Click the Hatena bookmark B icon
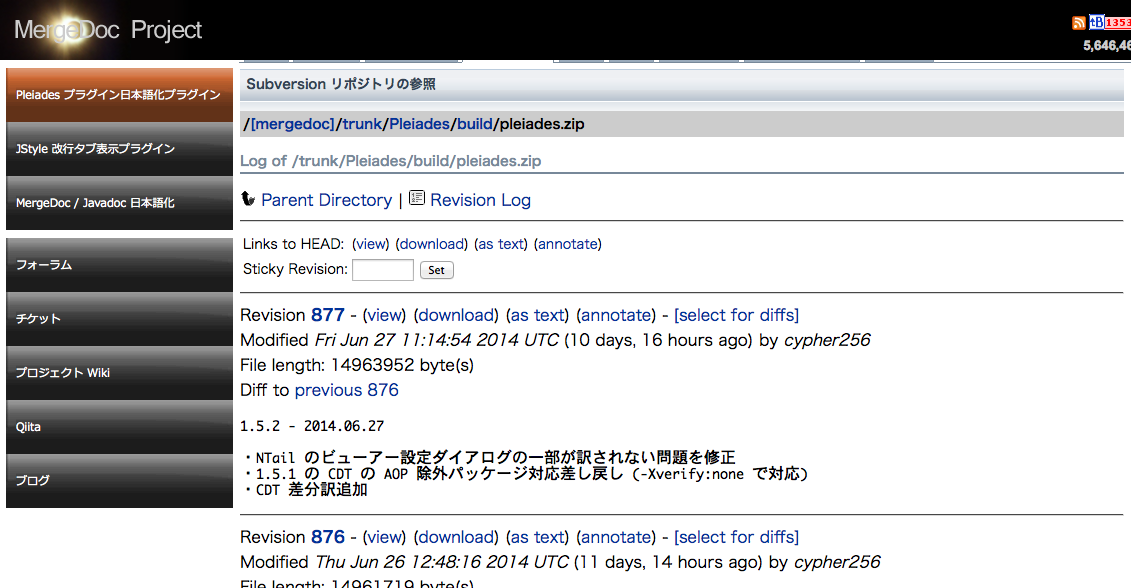The image size is (1131, 588). click(x=1096, y=22)
